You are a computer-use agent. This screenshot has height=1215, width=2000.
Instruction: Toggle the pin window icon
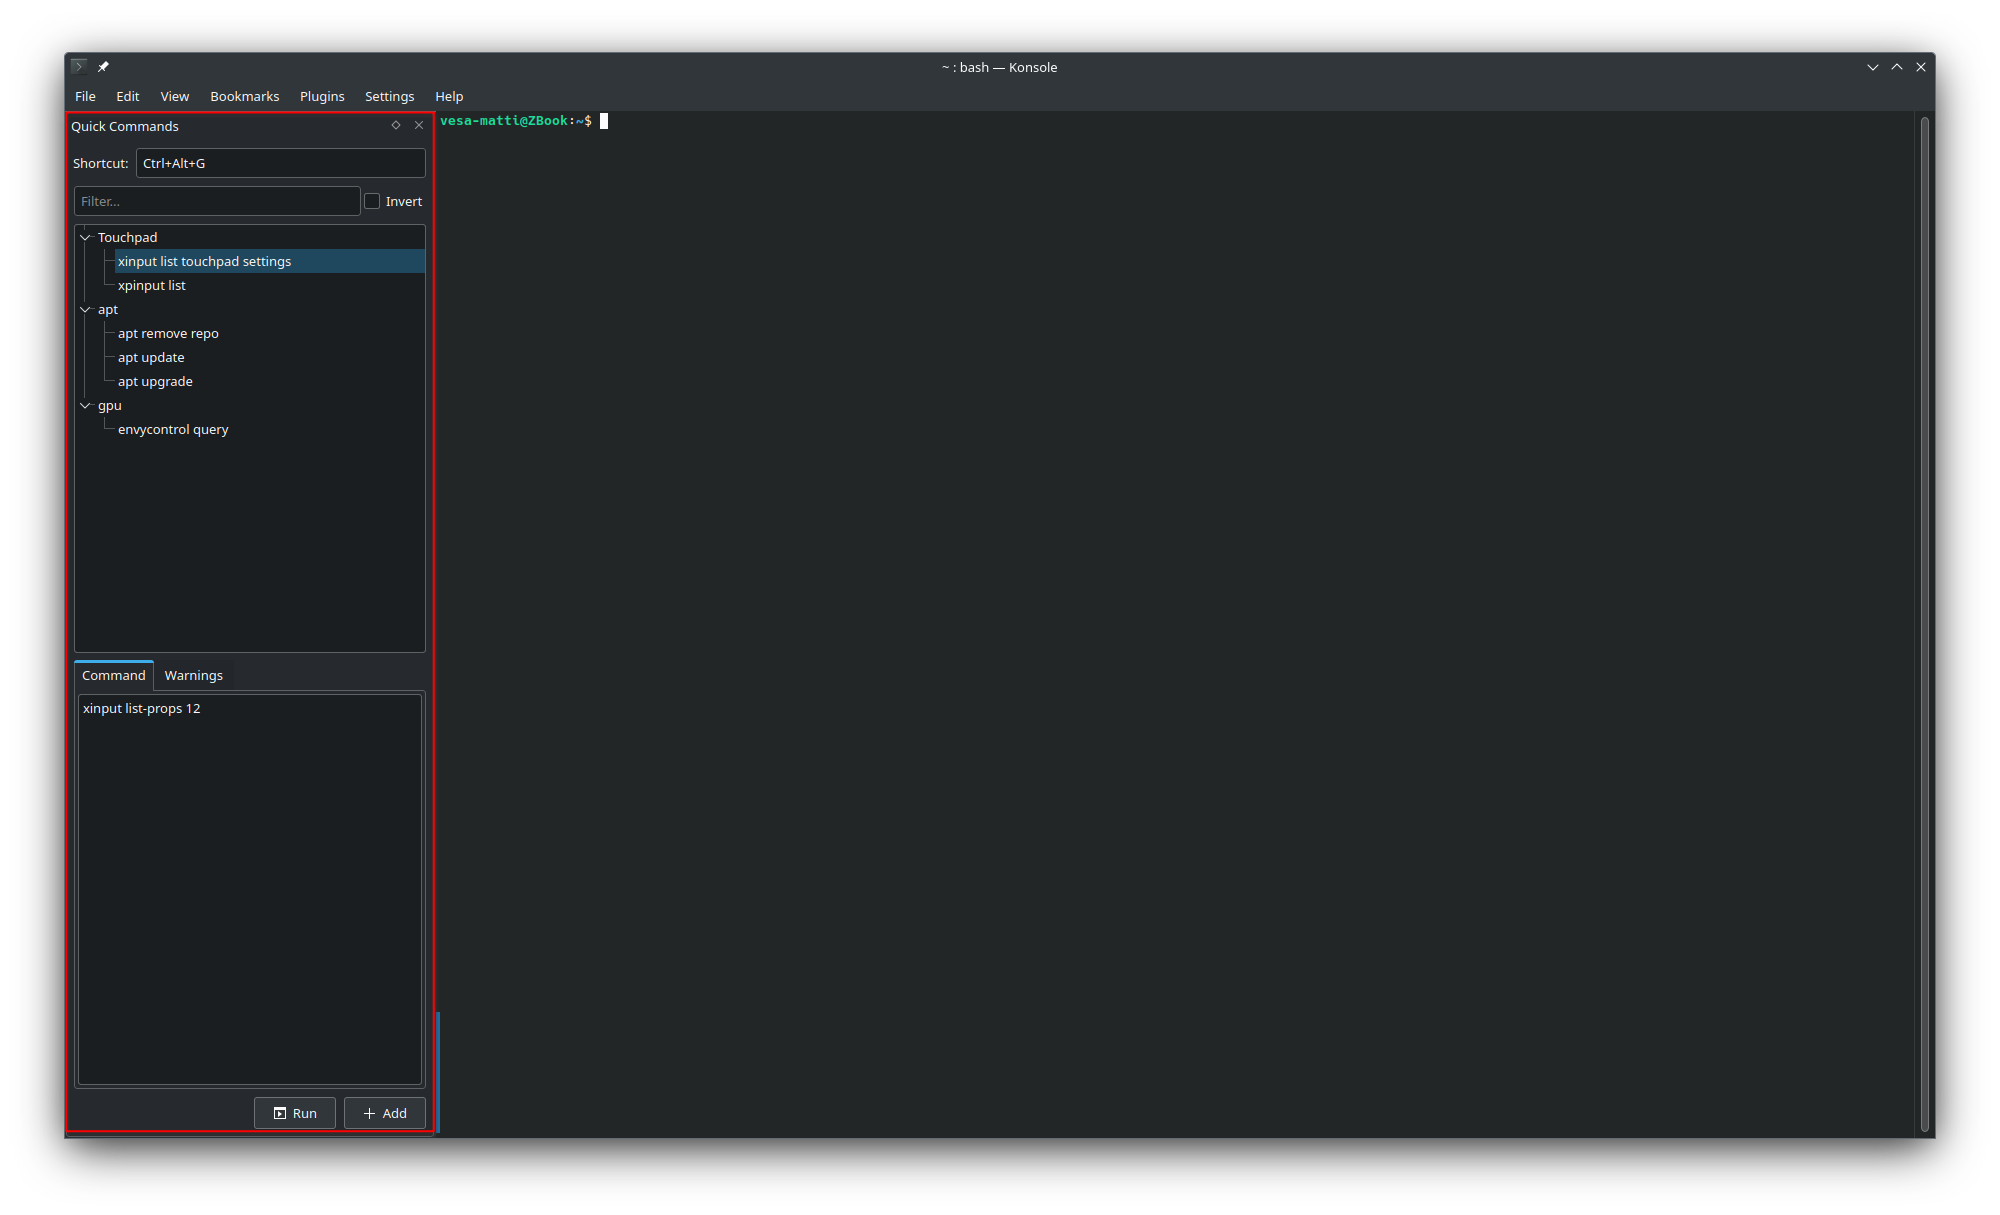pyautogui.click(x=103, y=67)
